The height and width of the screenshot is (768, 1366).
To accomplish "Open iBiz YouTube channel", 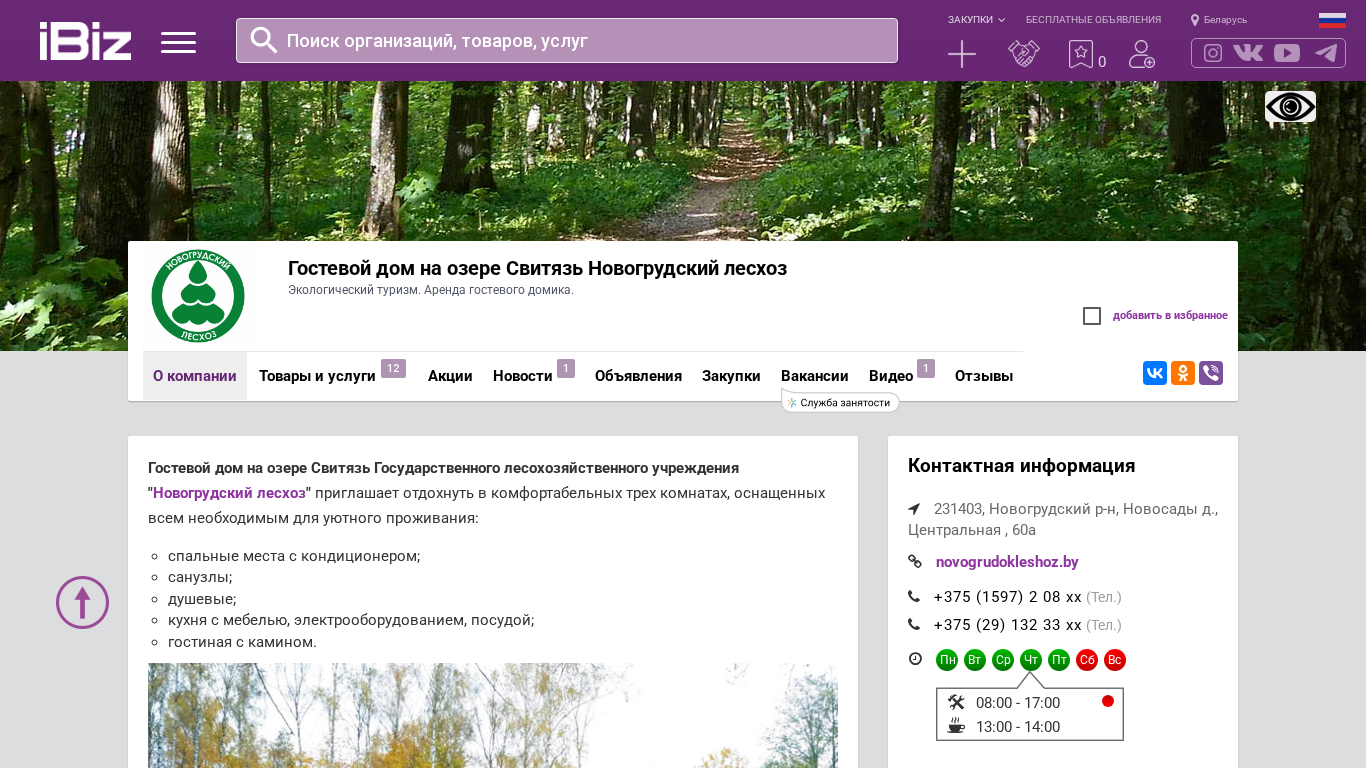I will (x=1287, y=53).
